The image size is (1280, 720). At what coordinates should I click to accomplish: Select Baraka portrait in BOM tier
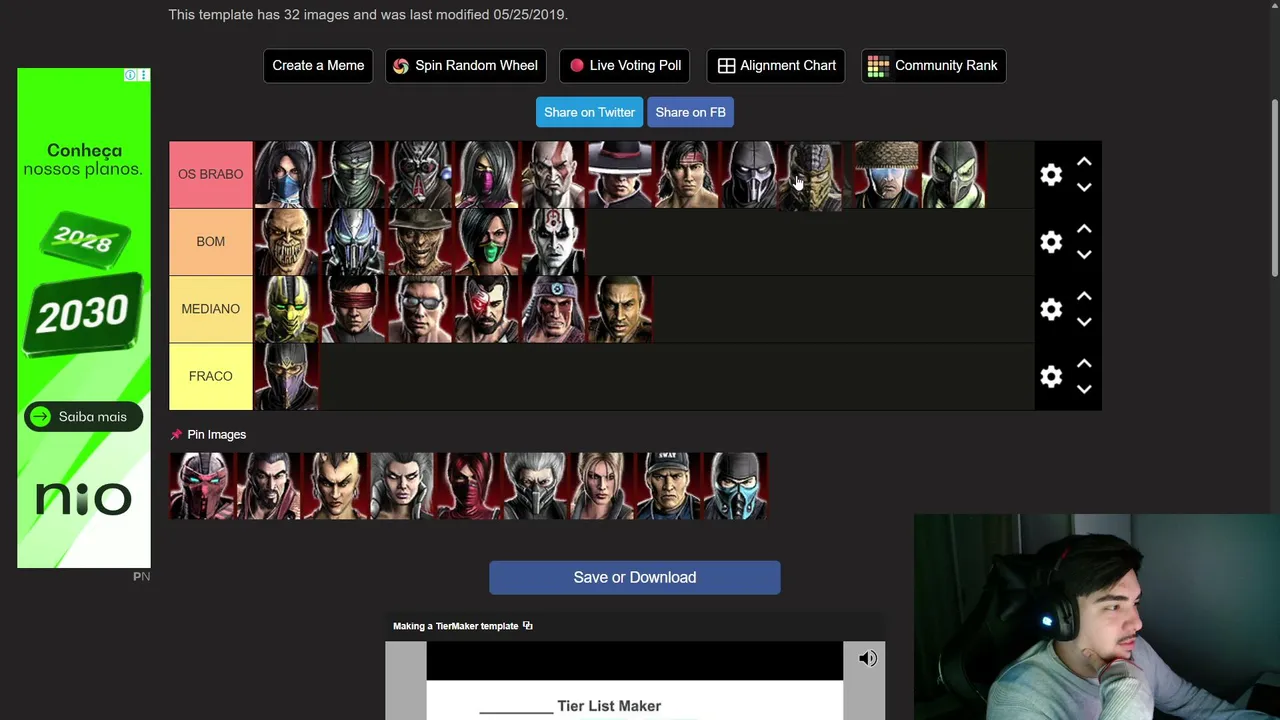[287, 242]
